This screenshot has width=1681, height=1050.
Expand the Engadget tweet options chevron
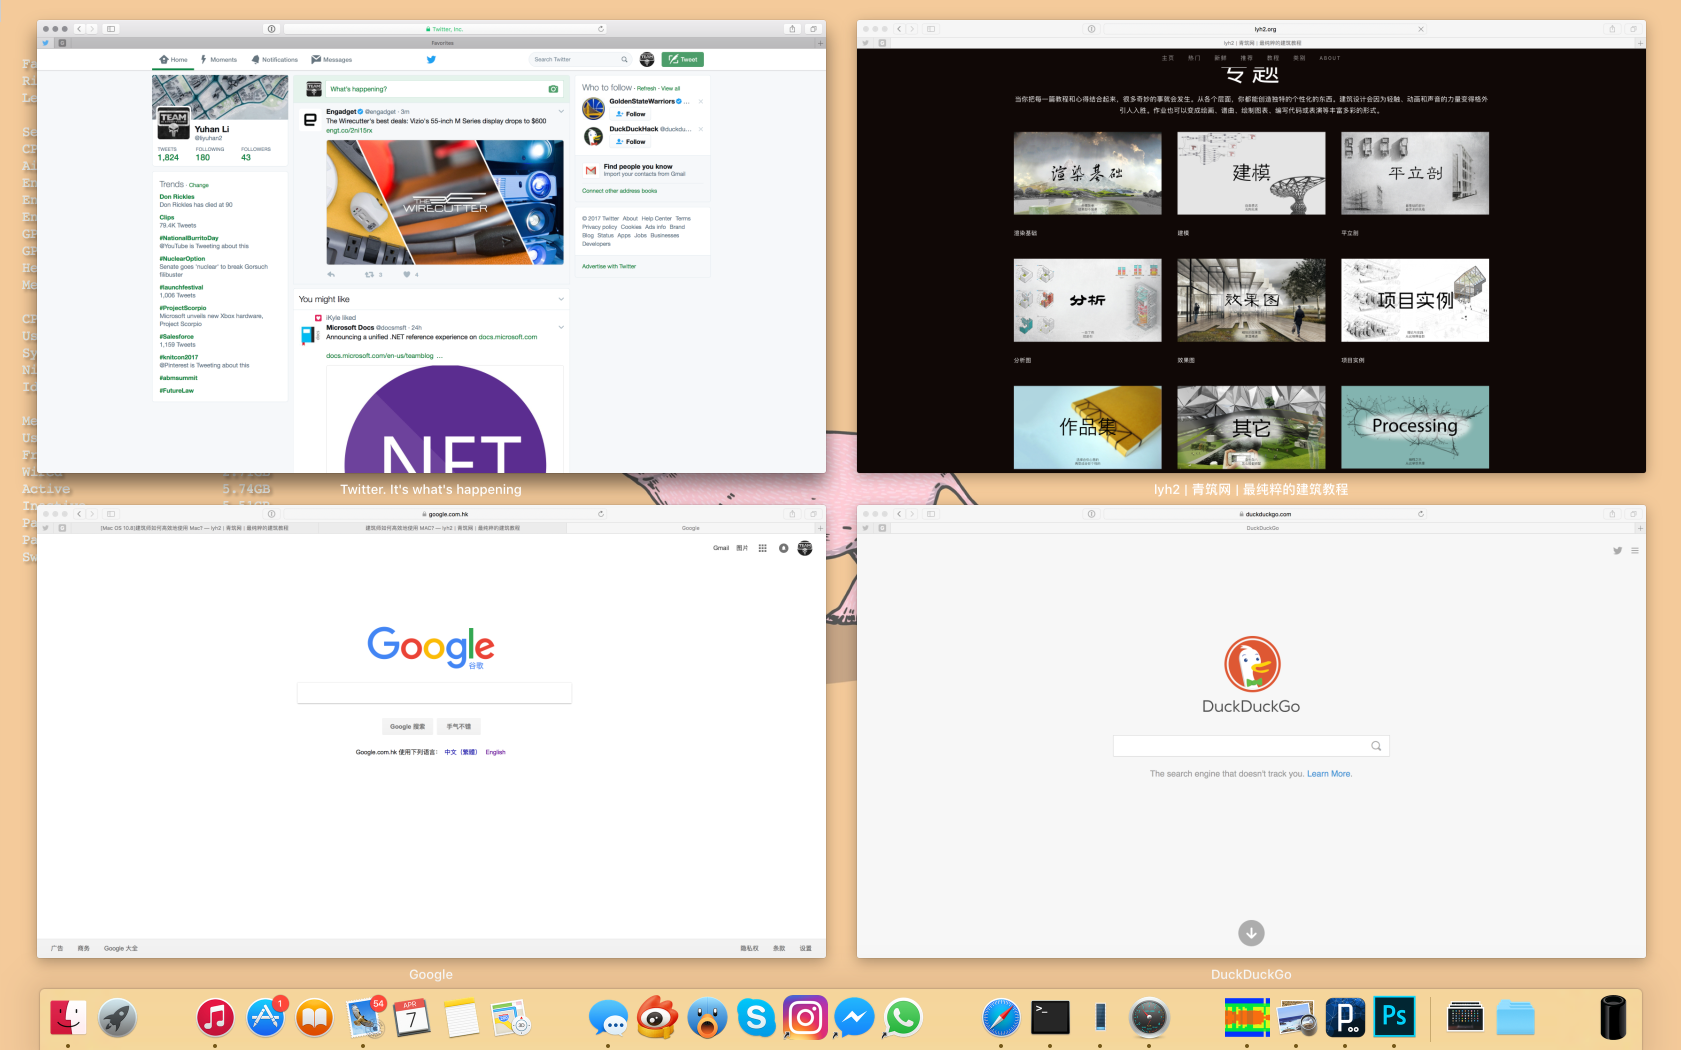tap(561, 112)
